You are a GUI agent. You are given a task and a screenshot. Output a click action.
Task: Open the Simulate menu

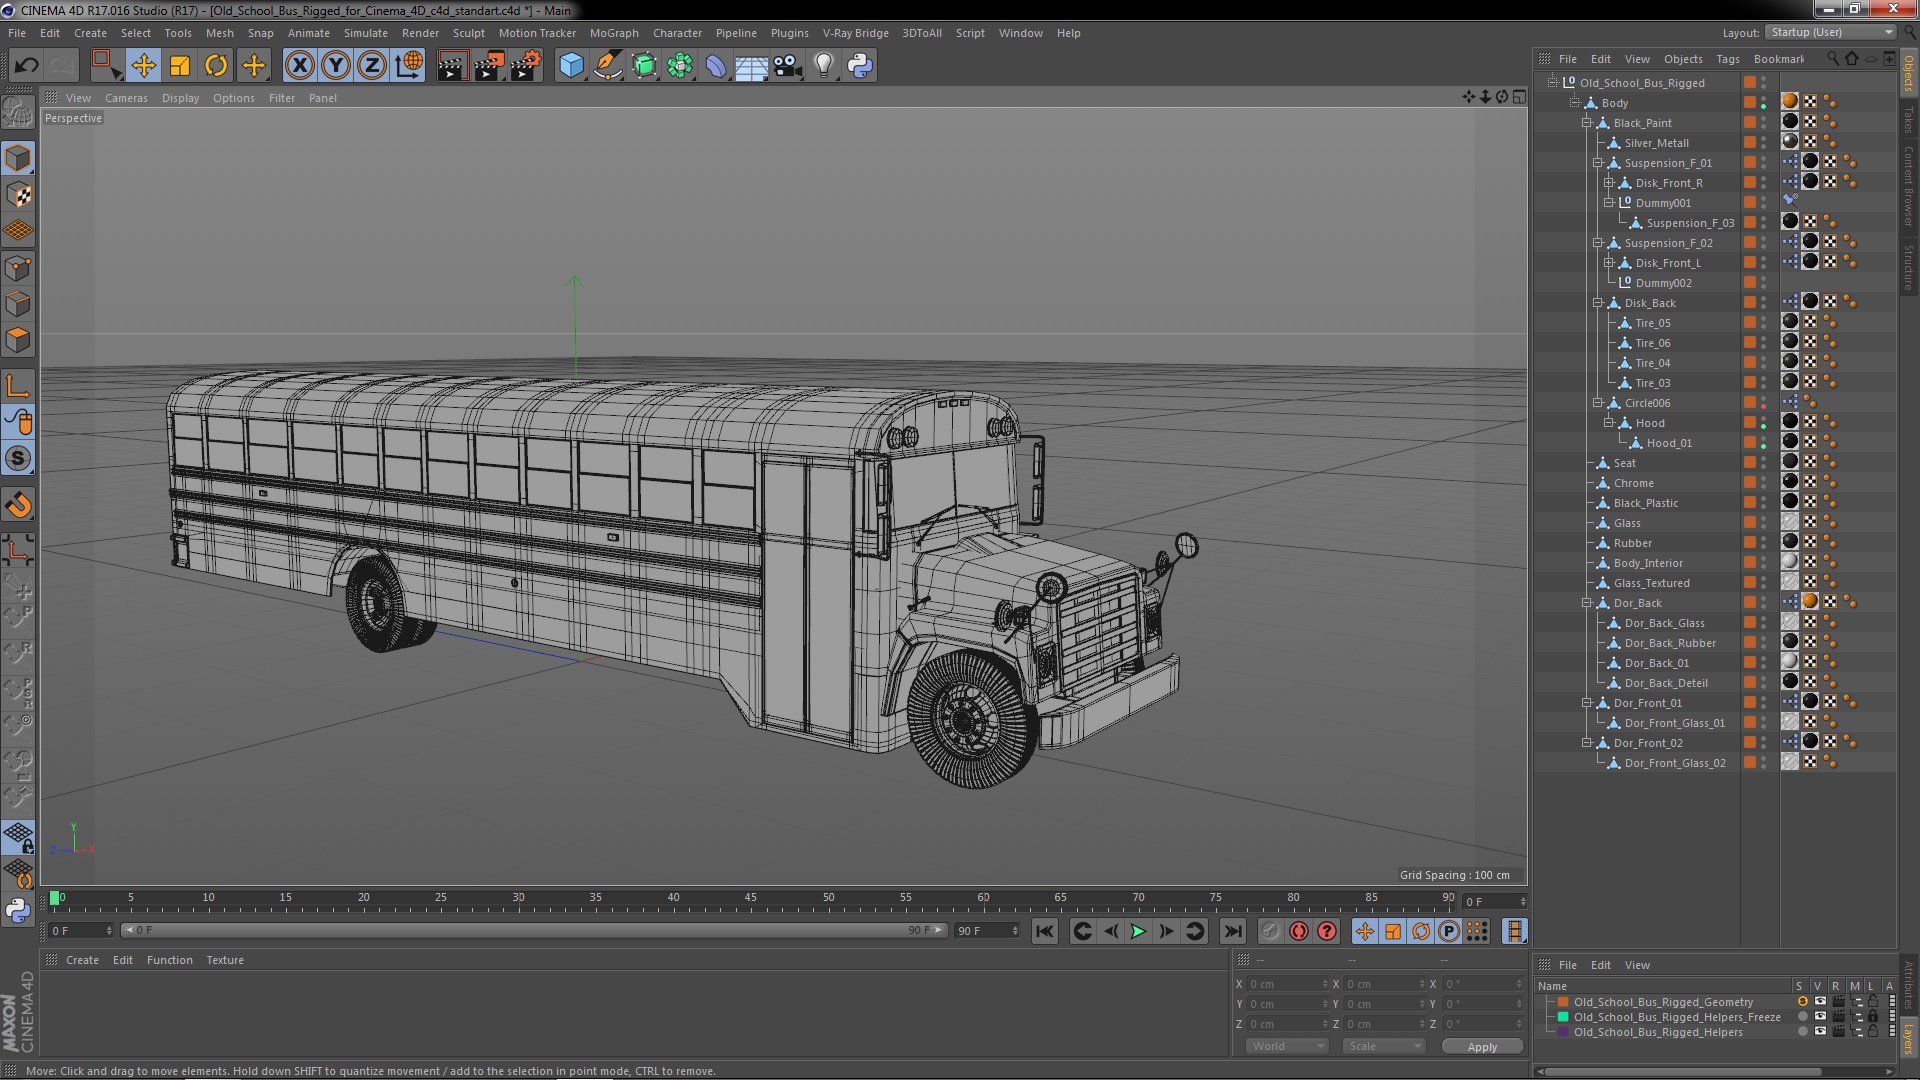coord(365,33)
